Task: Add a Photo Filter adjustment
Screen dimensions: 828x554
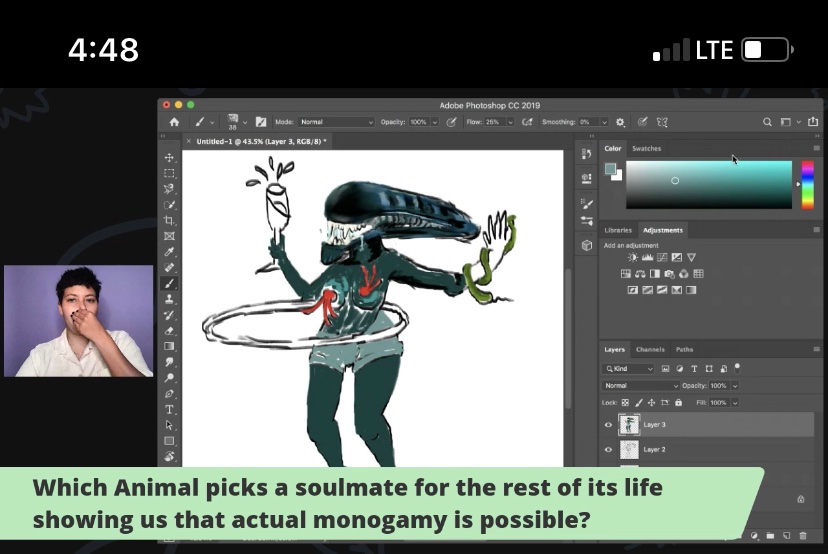Action: click(x=669, y=274)
